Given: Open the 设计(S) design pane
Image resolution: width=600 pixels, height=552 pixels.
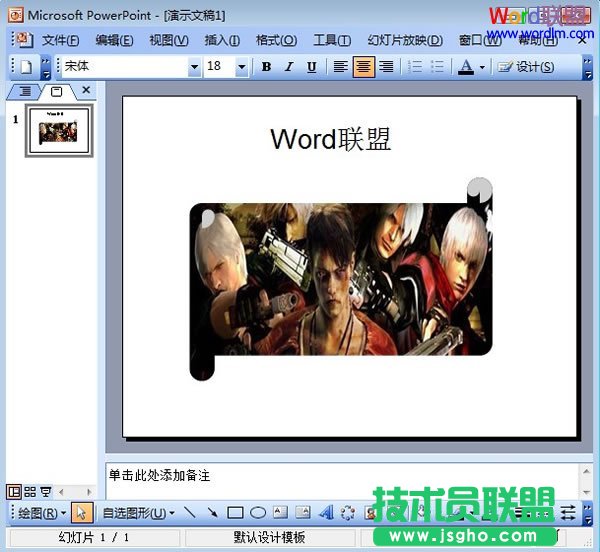Looking at the screenshot, I should (525, 67).
